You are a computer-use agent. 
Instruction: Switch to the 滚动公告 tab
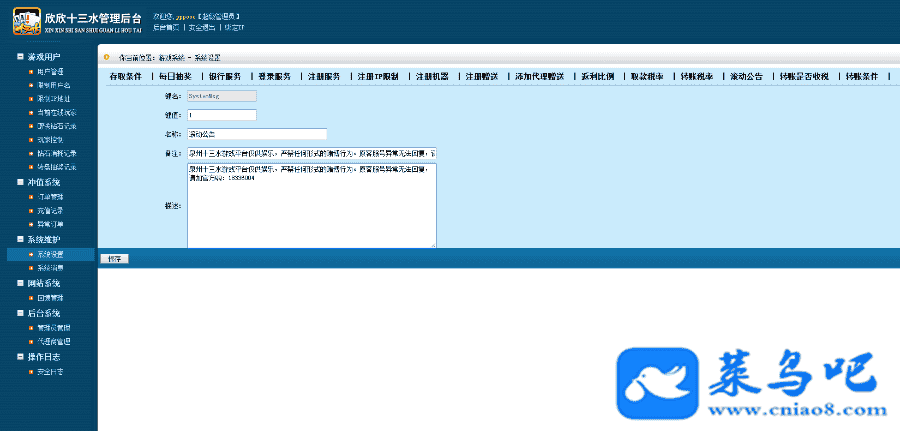pos(746,77)
